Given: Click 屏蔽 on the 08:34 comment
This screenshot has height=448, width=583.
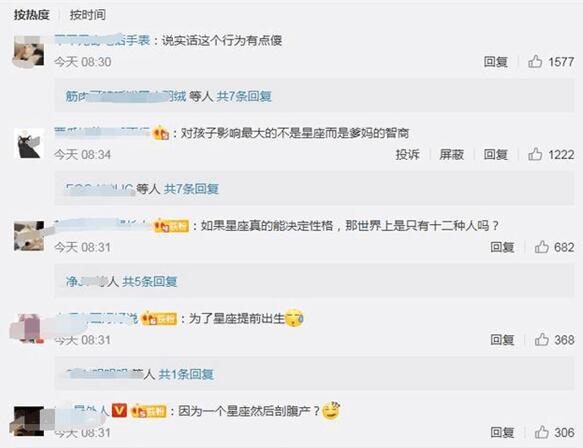Looking at the screenshot, I should click(x=451, y=154).
